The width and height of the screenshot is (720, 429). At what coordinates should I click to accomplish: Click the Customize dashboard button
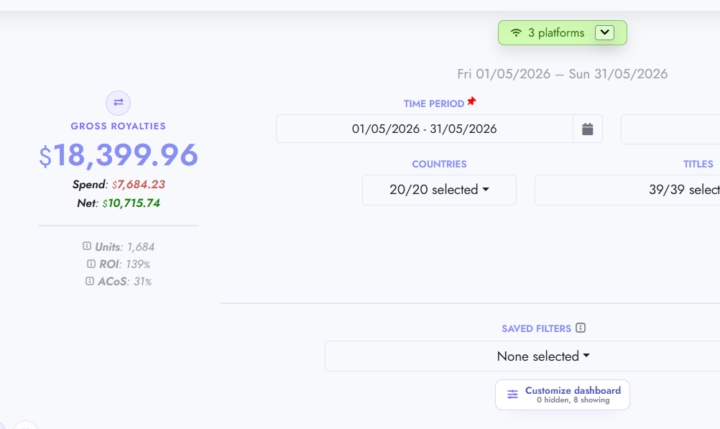(562, 395)
